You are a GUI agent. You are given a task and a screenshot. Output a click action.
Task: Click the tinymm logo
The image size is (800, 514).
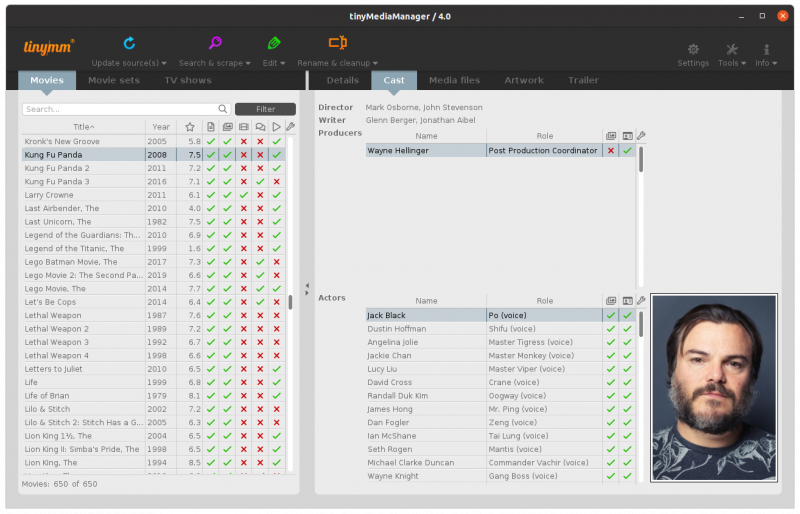[49, 46]
